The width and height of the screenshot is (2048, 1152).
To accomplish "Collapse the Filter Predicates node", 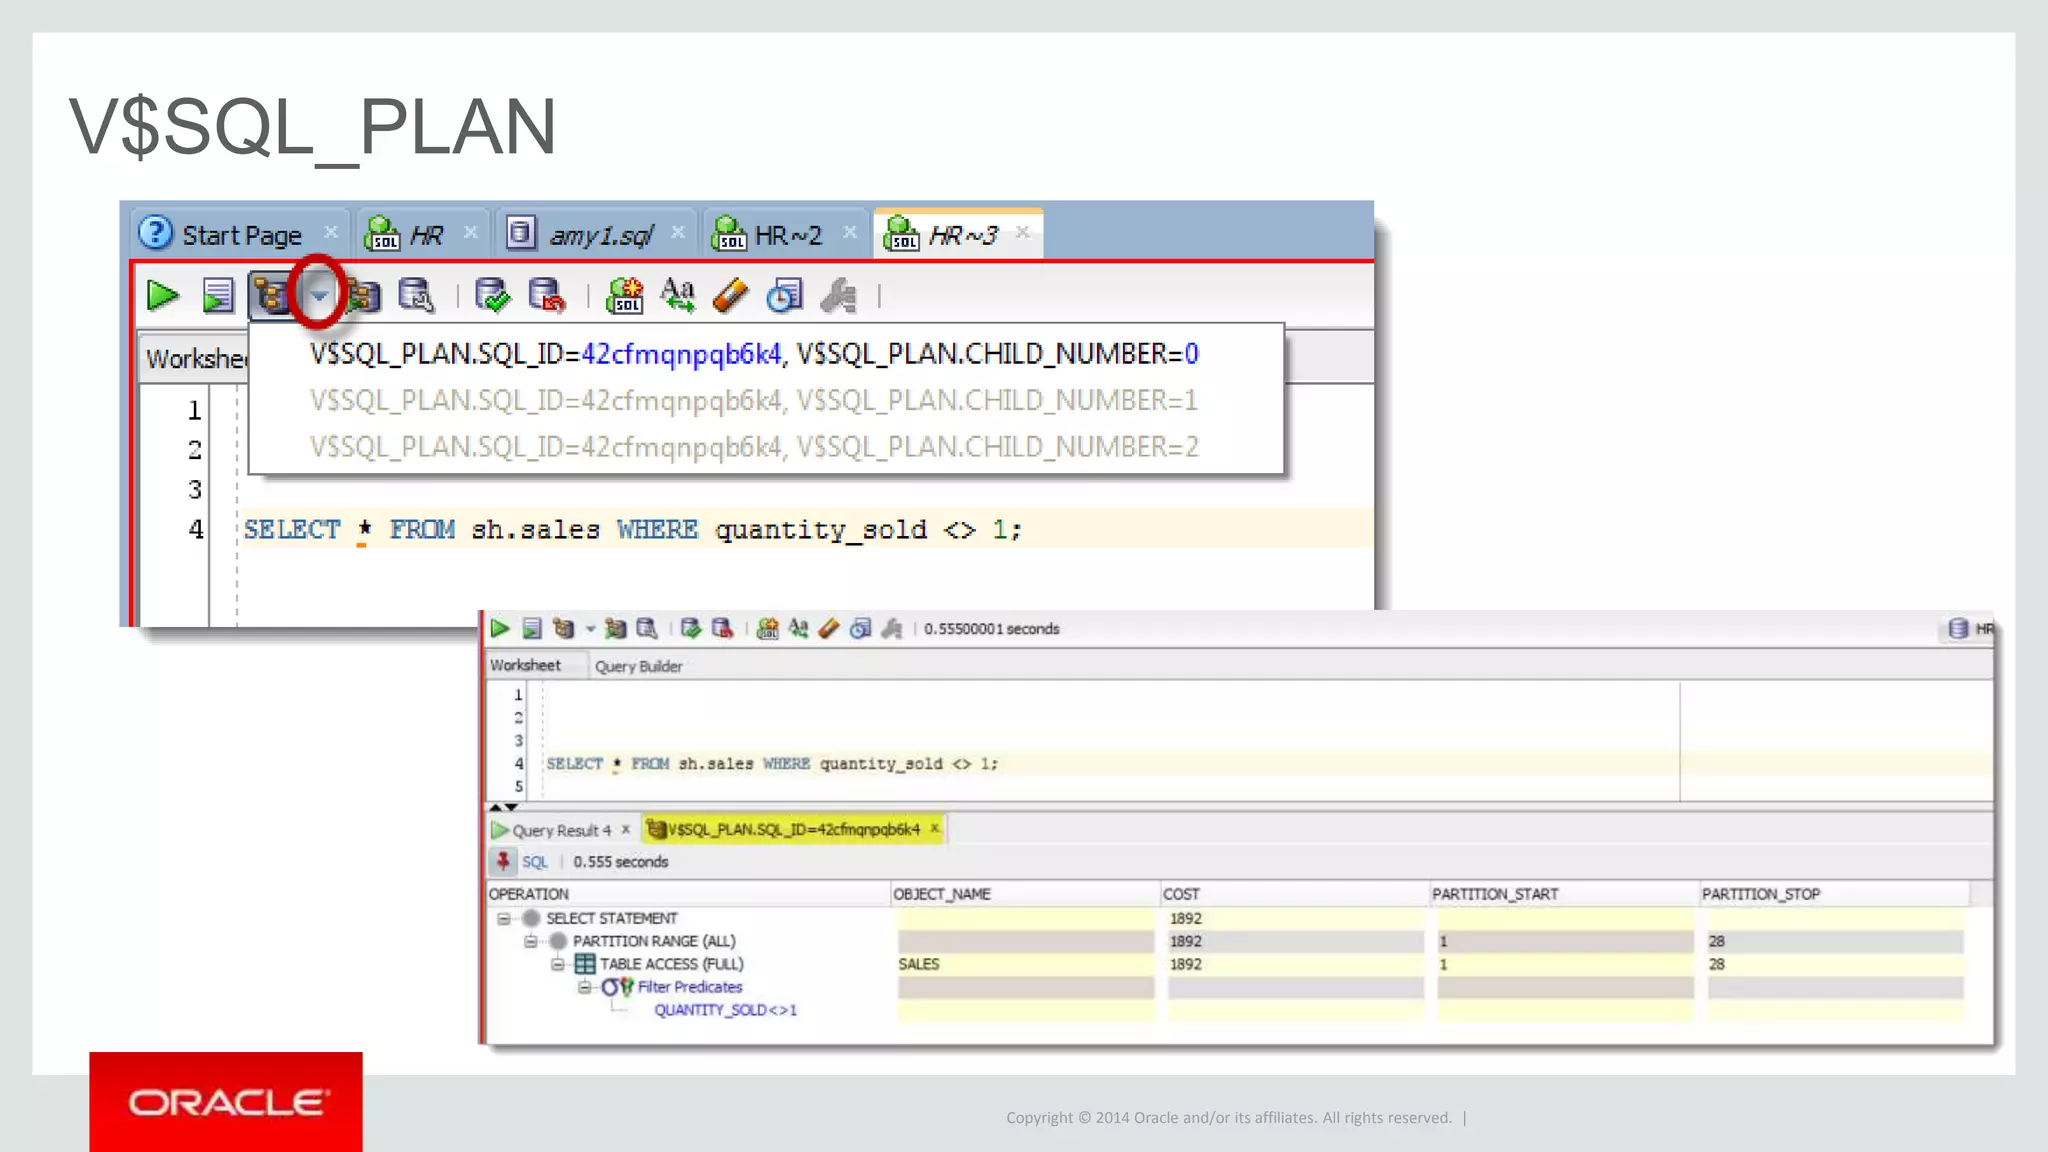I will 585,987.
